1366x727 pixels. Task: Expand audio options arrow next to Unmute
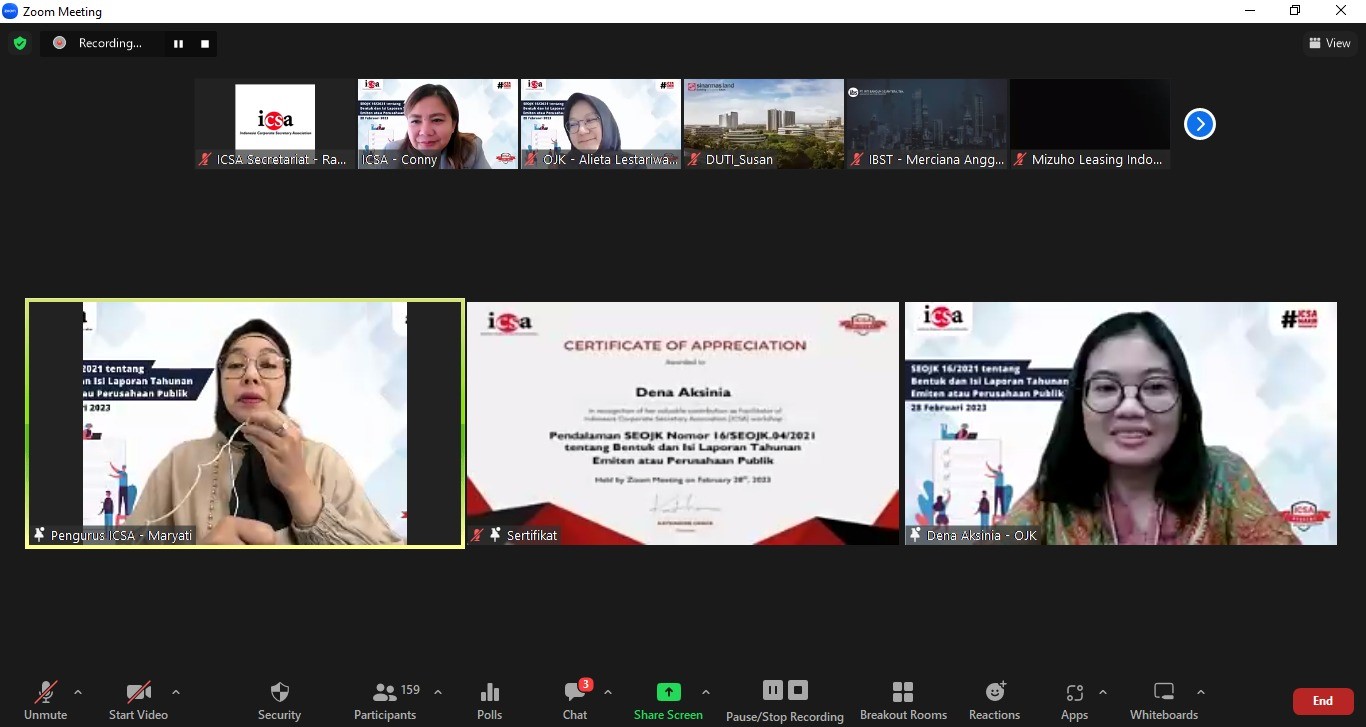coord(78,692)
